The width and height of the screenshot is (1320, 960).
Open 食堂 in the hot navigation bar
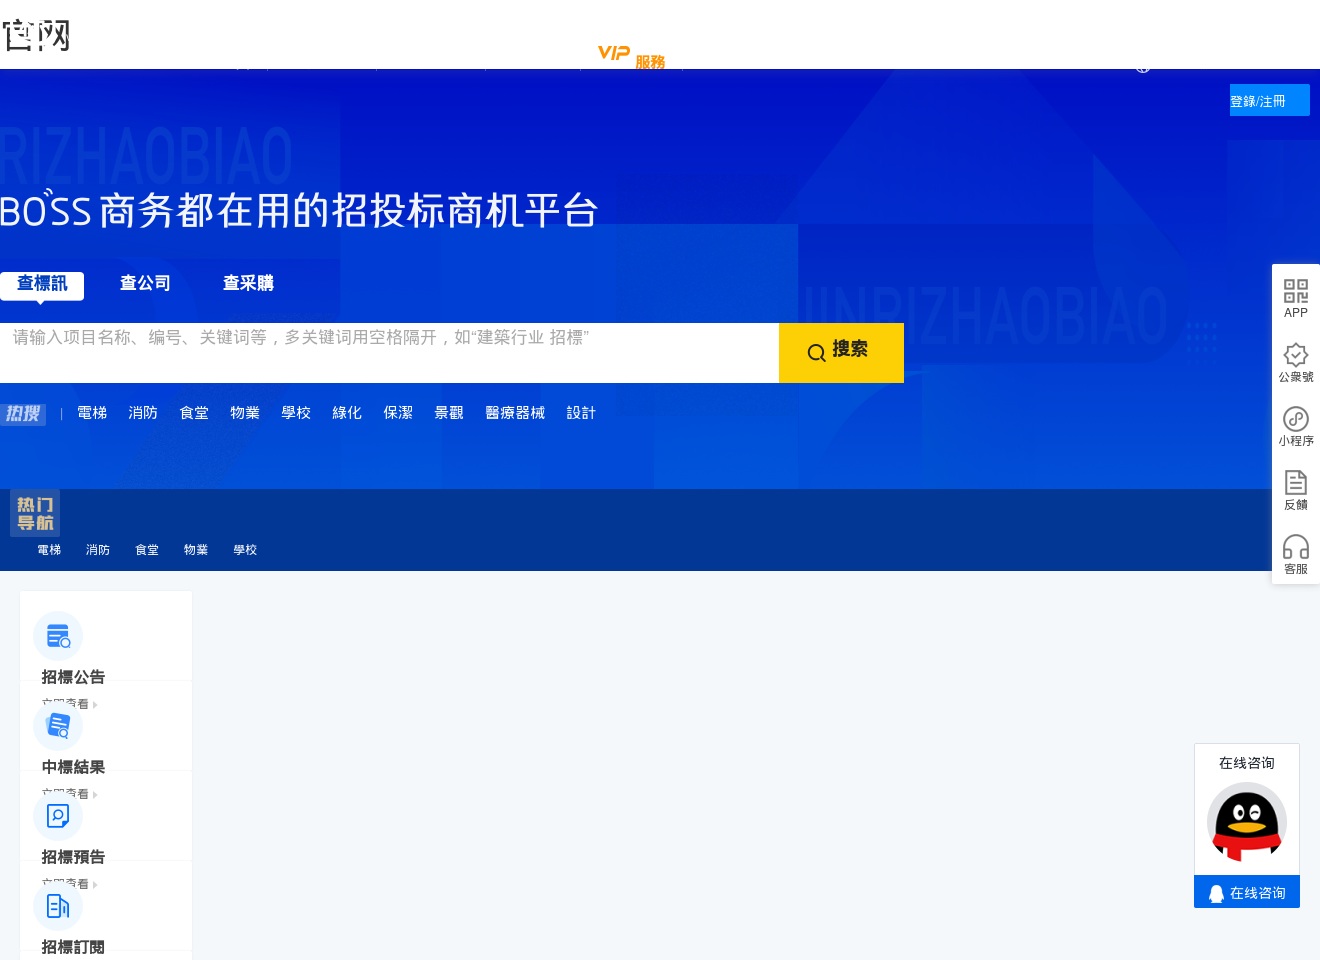pyautogui.click(x=147, y=550)
